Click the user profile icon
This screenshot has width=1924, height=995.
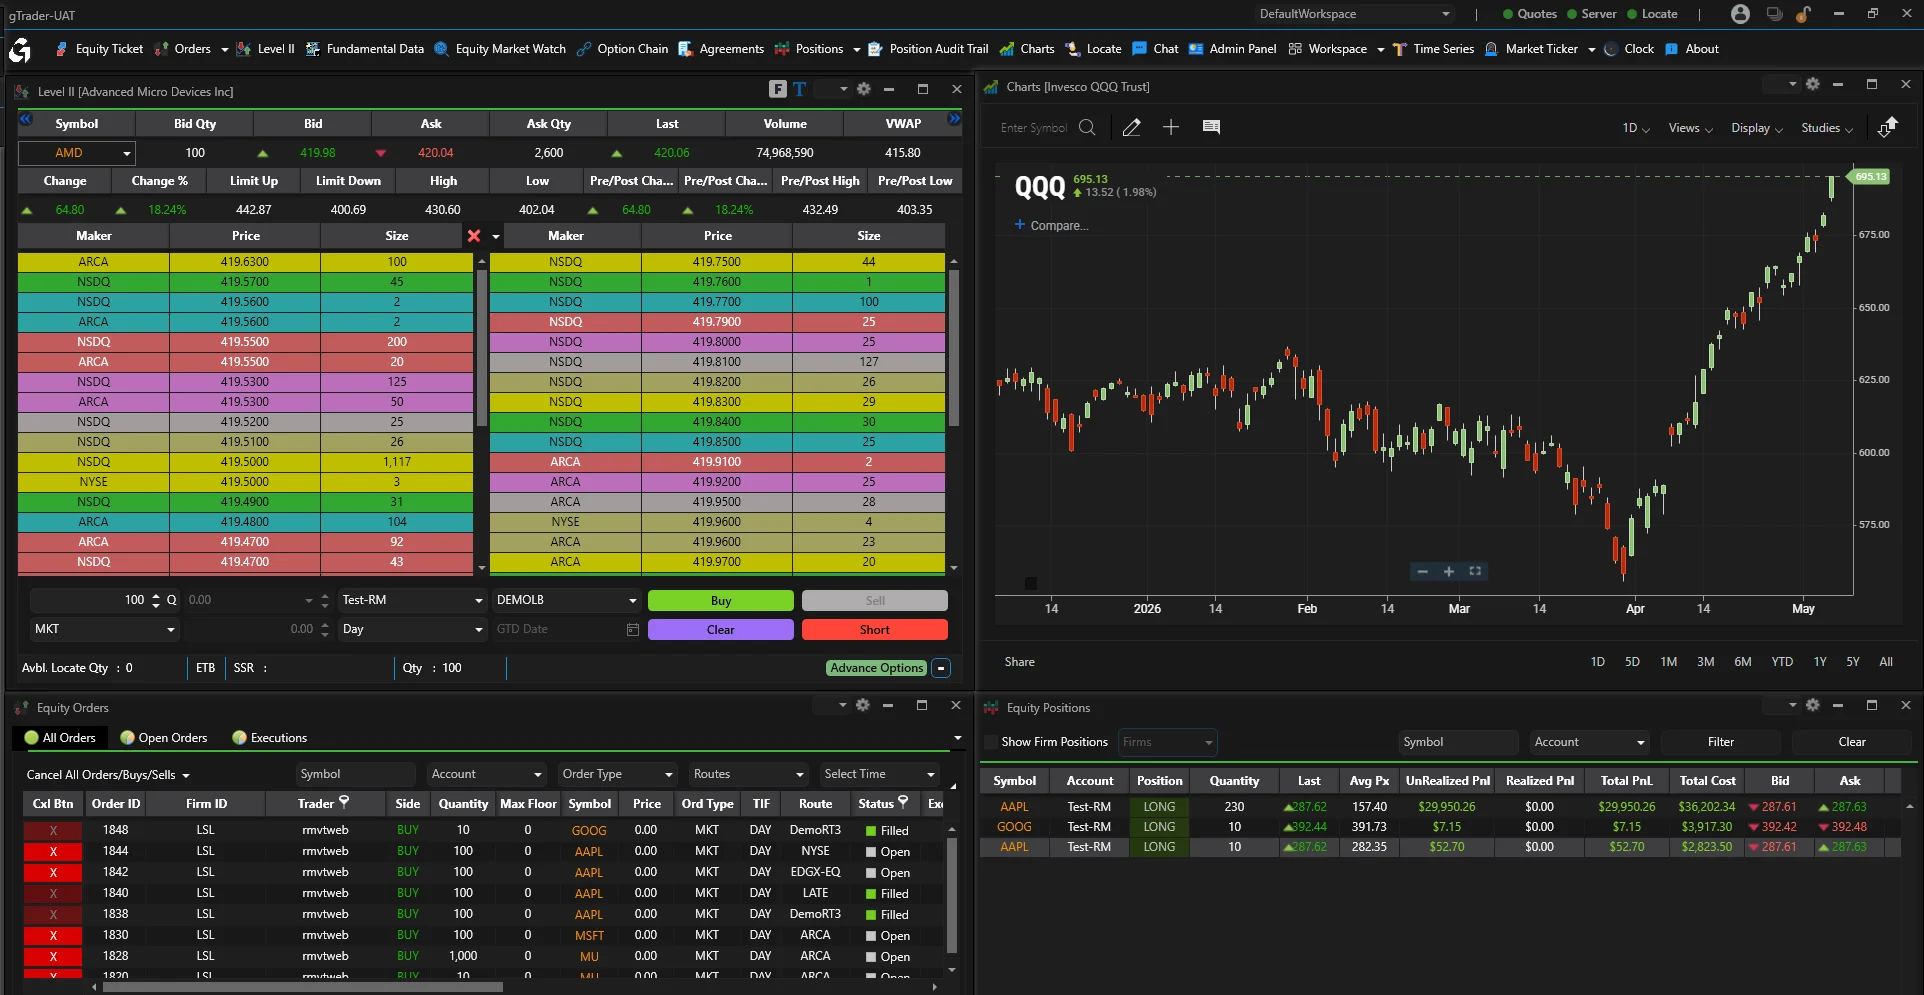tap(1740, 14)
